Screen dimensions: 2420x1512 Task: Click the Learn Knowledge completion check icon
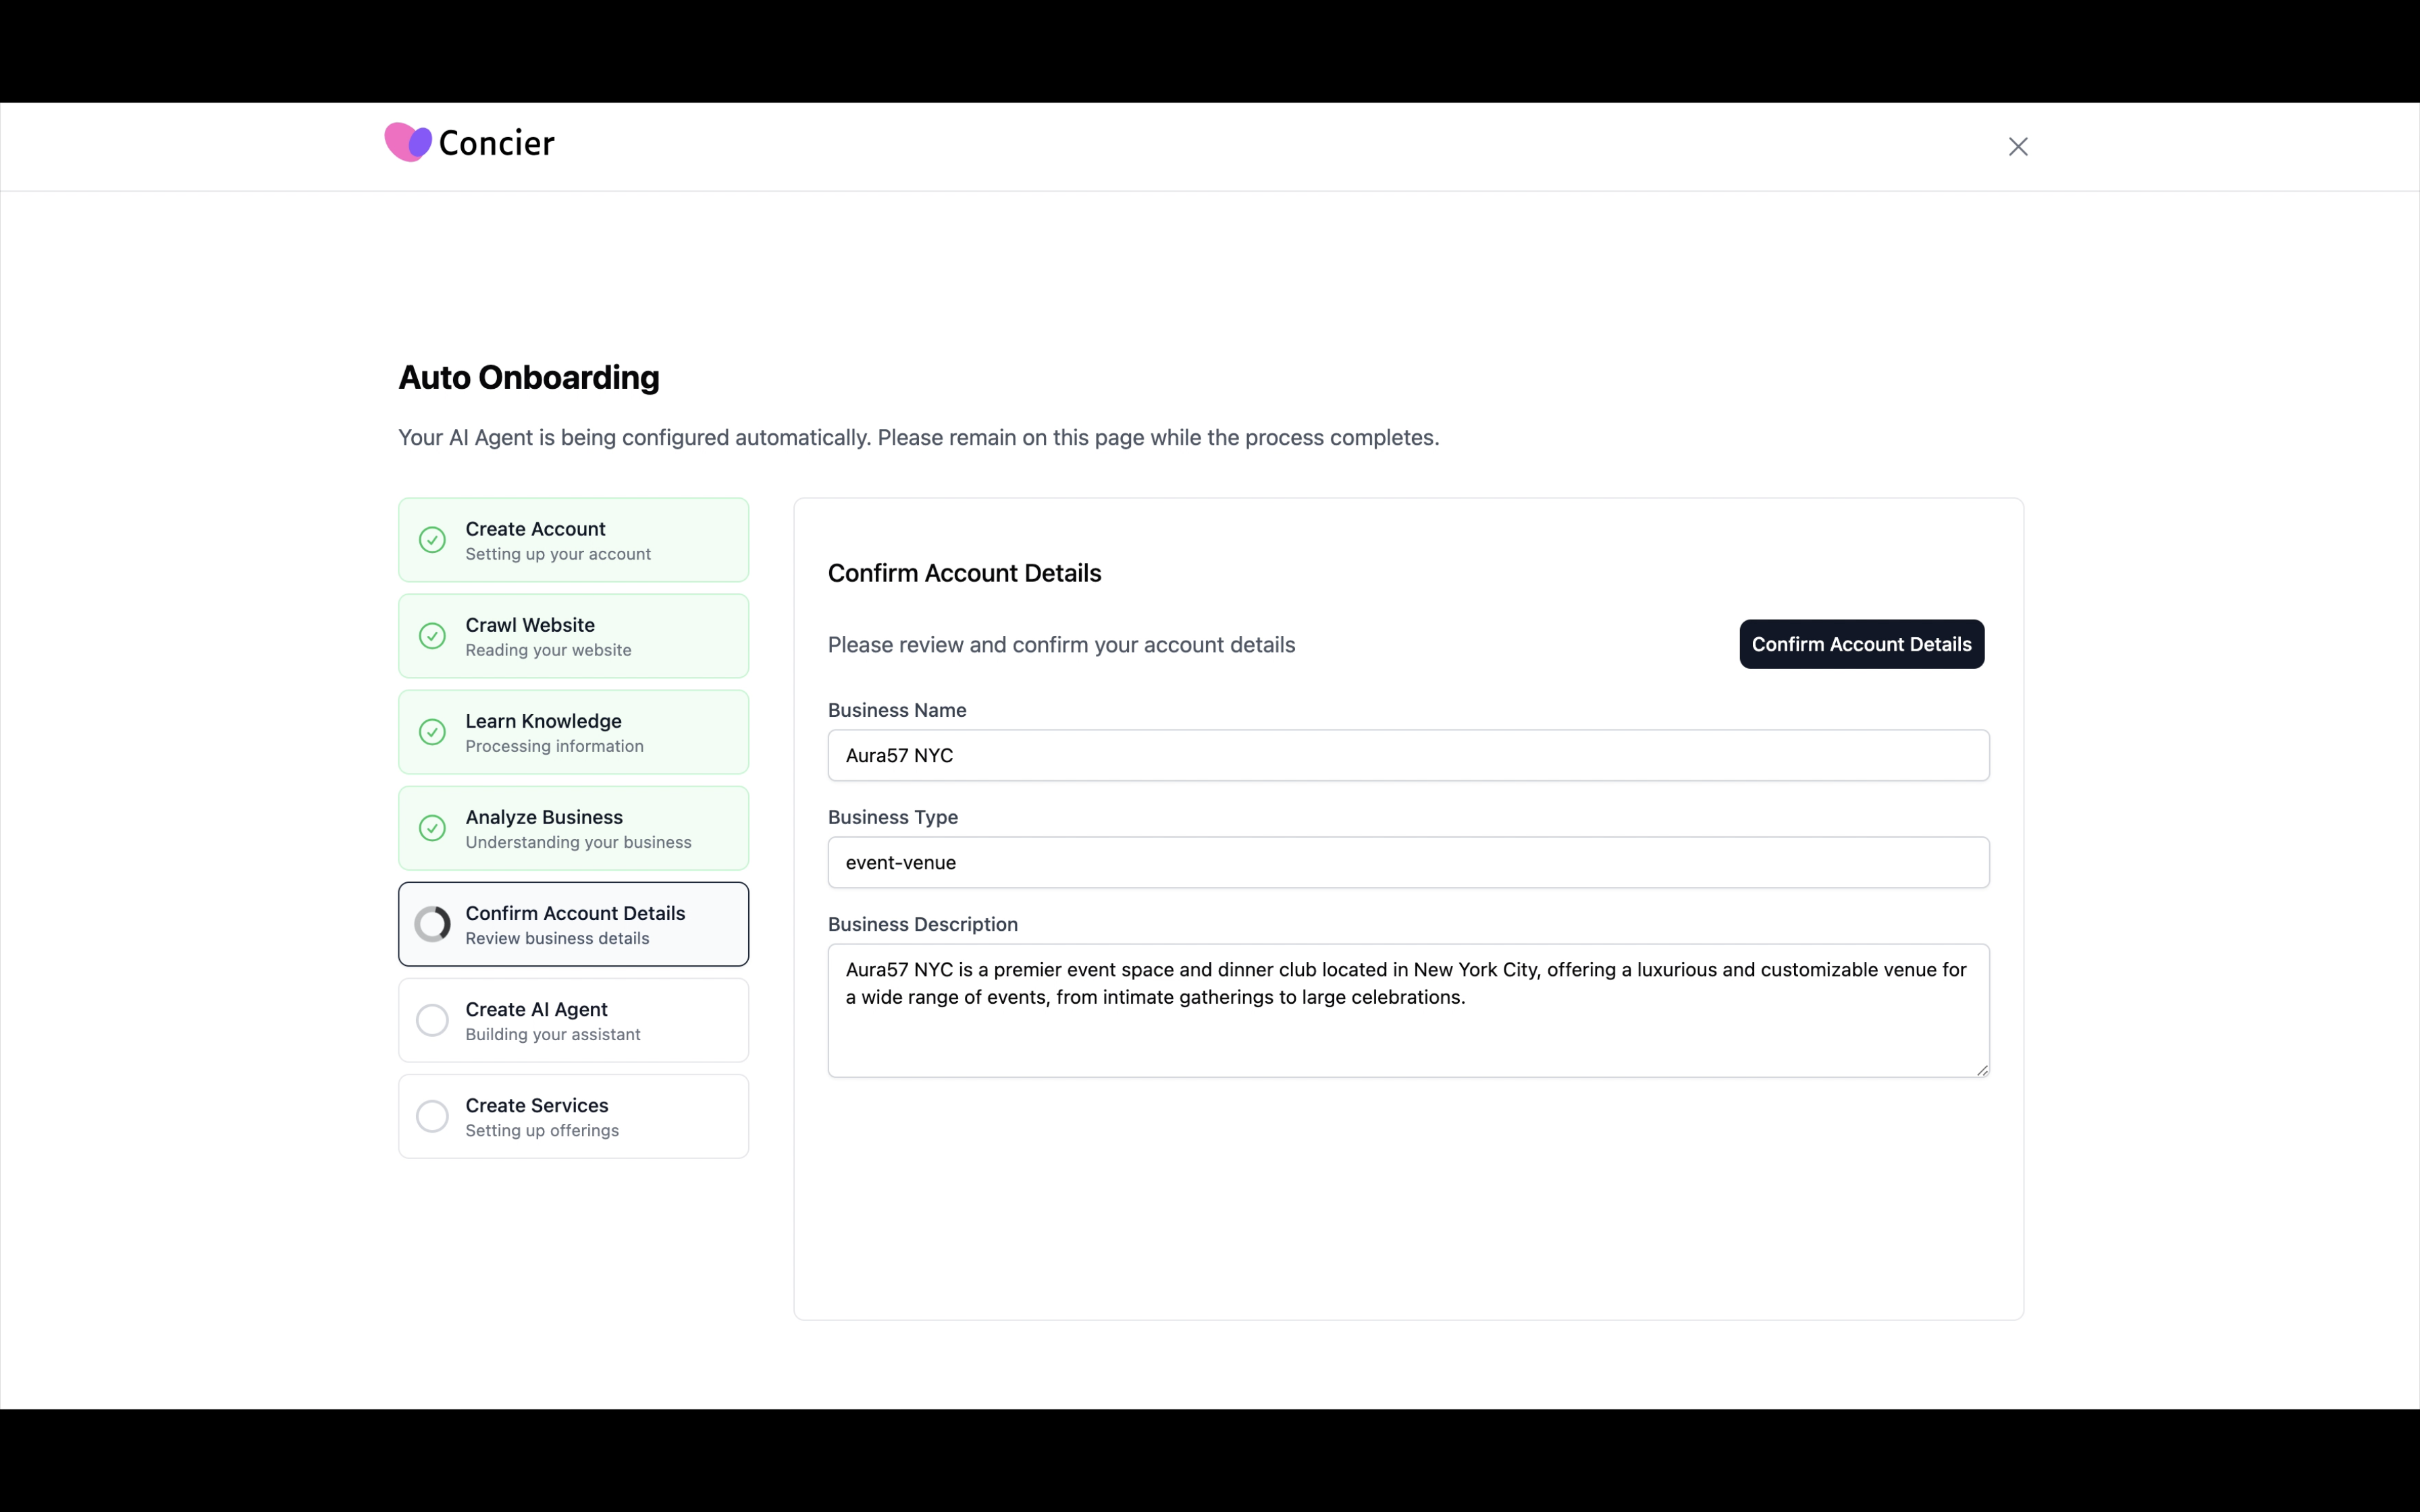432,731
